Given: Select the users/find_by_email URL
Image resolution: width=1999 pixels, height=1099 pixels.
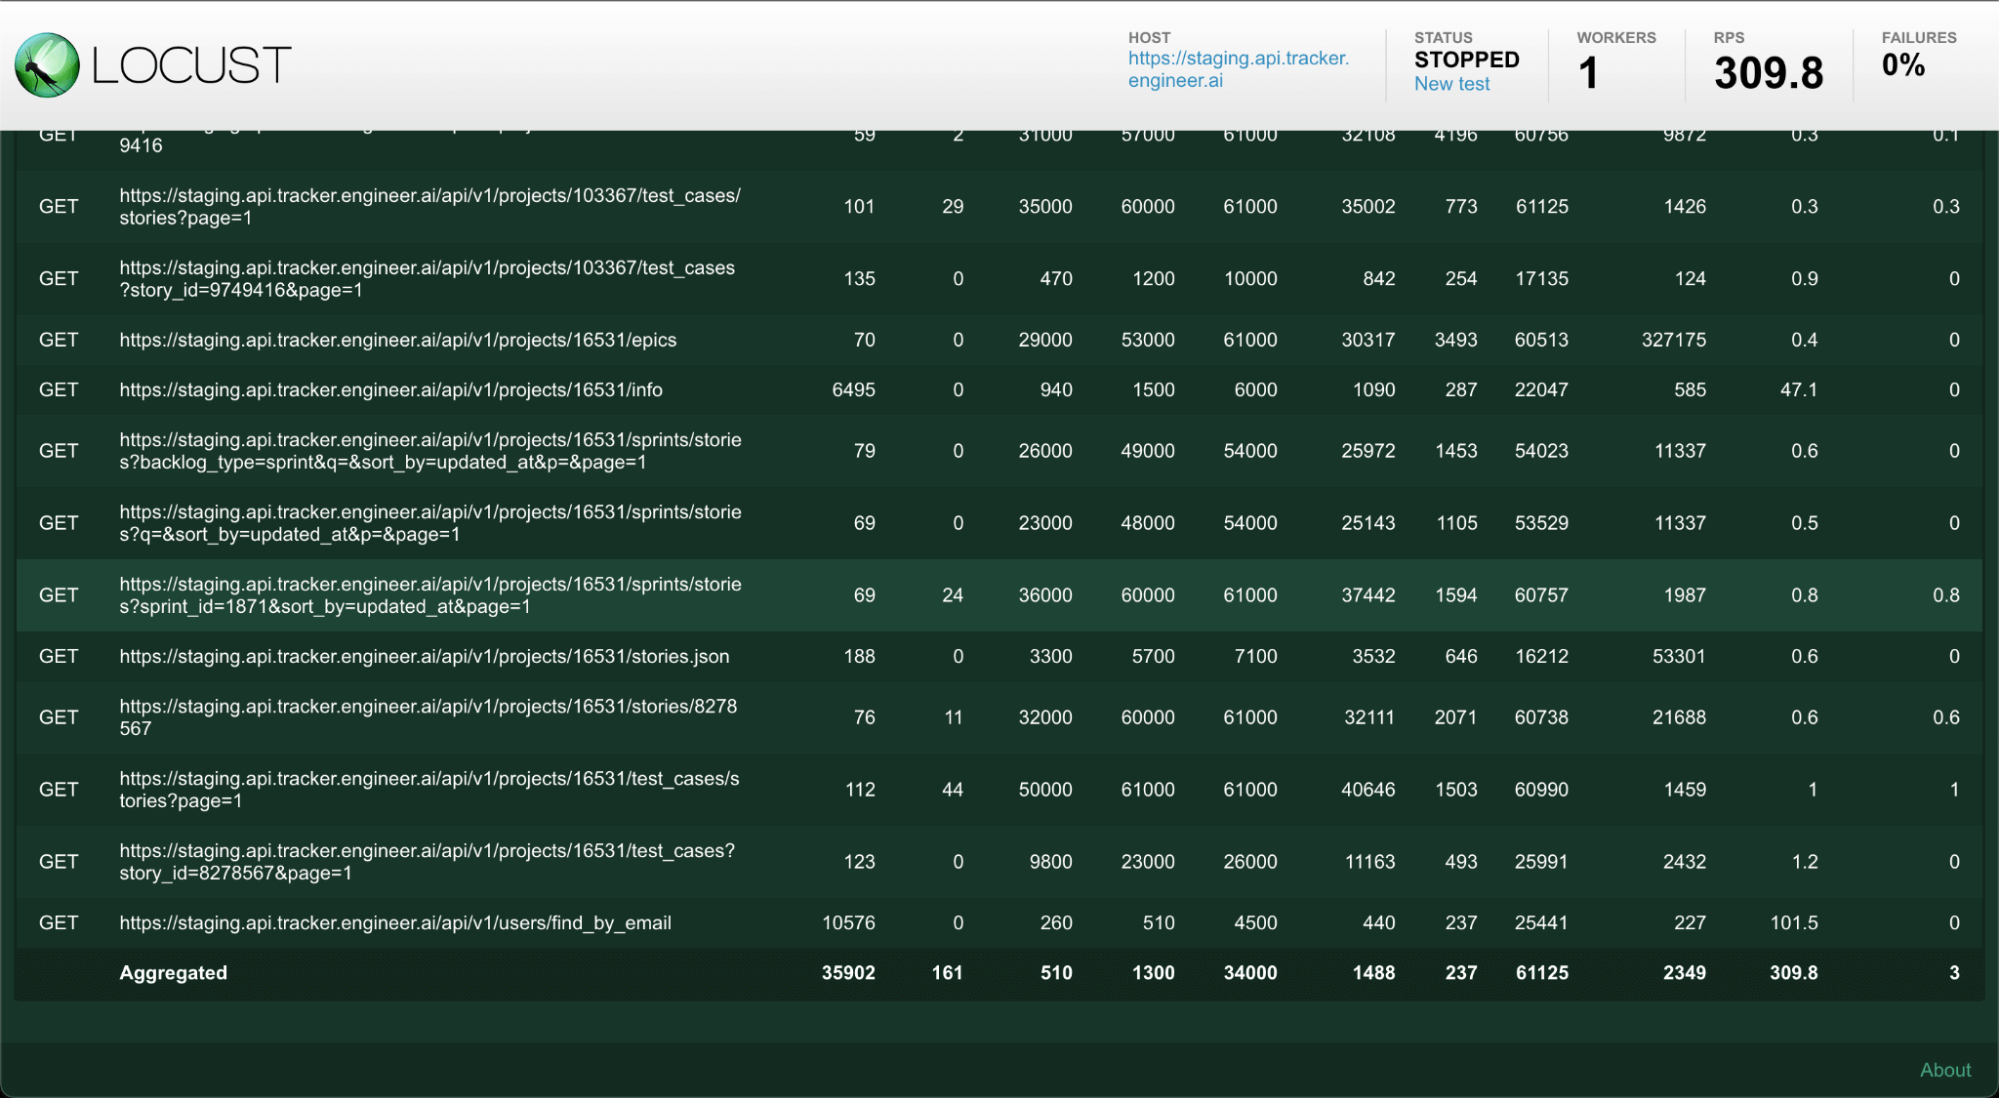Looking at the screenshot, I should [395, 923].
